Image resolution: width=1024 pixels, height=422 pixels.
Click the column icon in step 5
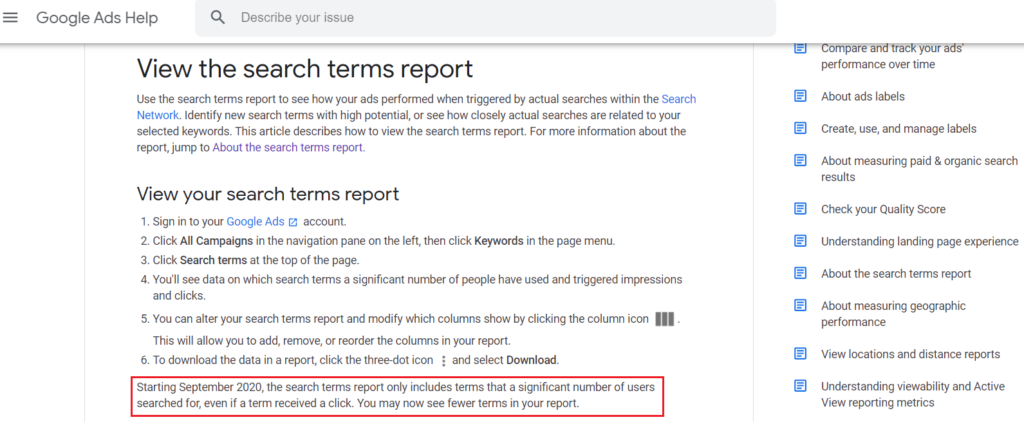point(665,319)
